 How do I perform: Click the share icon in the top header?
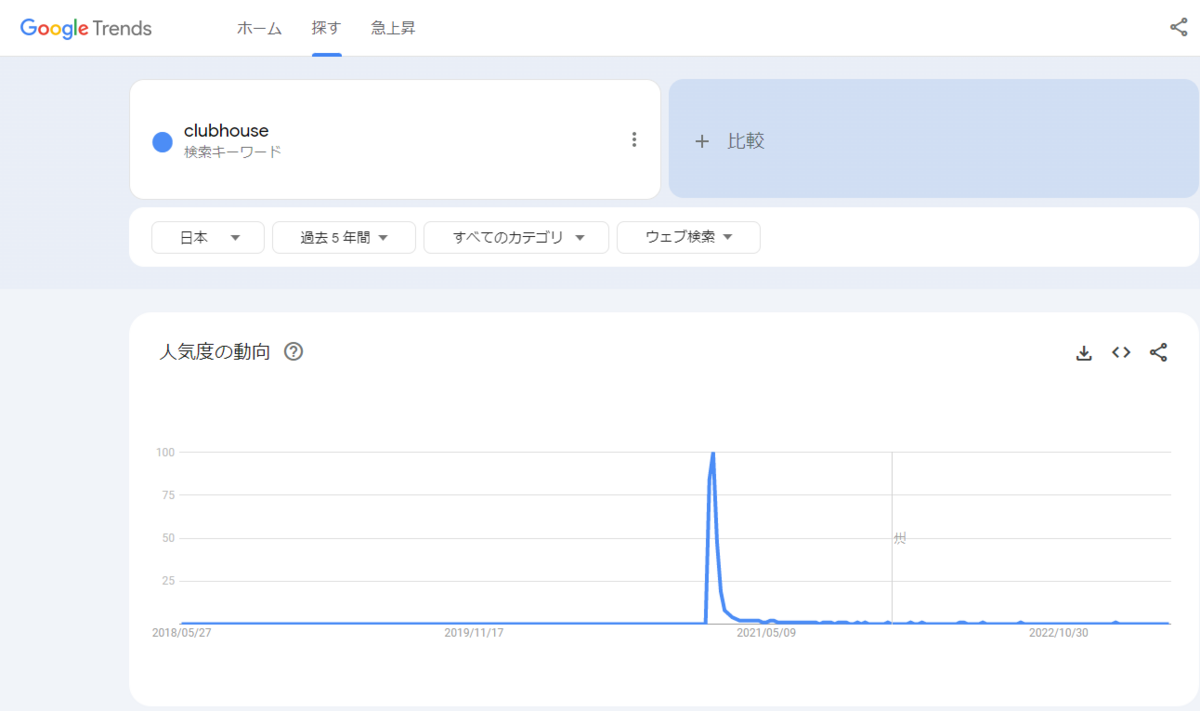pos(1178,27)
